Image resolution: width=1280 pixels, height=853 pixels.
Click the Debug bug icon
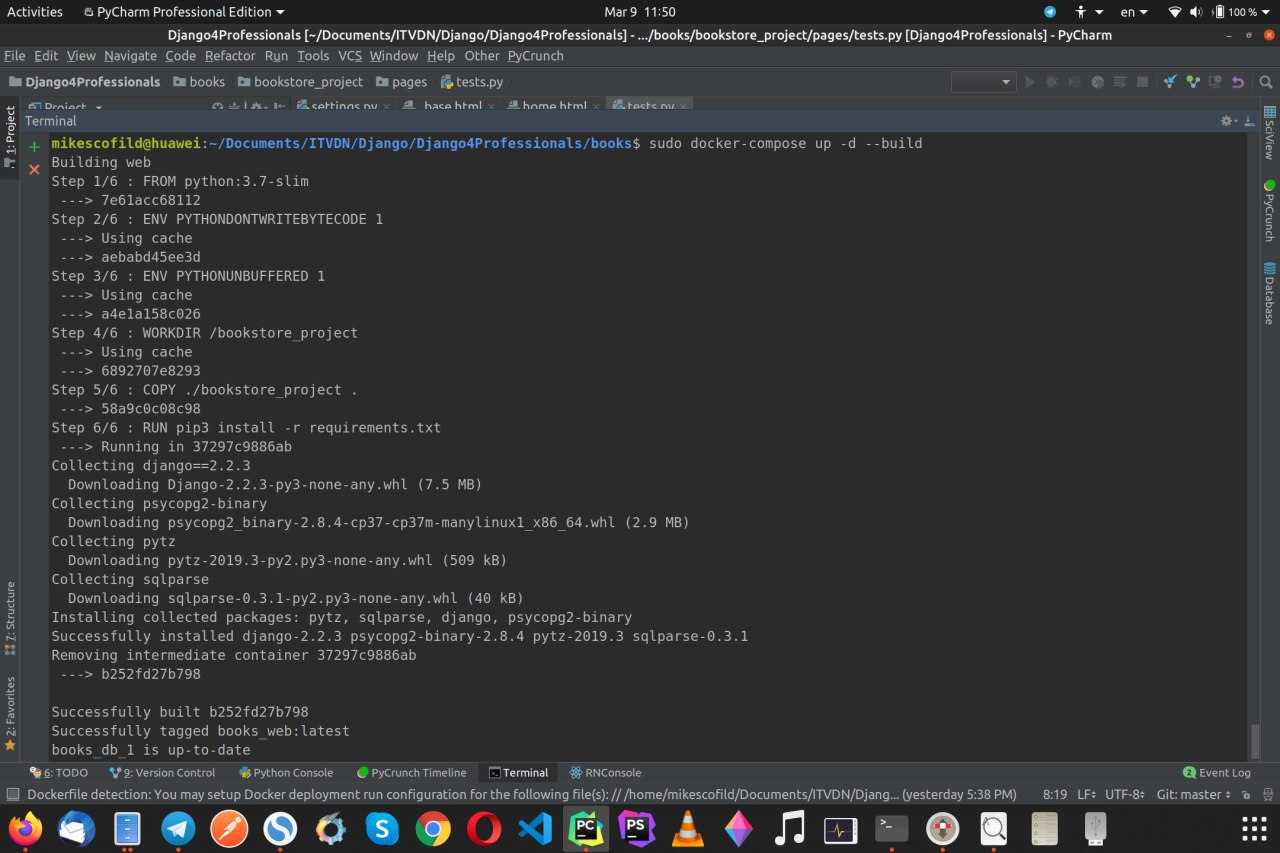(x=1052, y=82)
